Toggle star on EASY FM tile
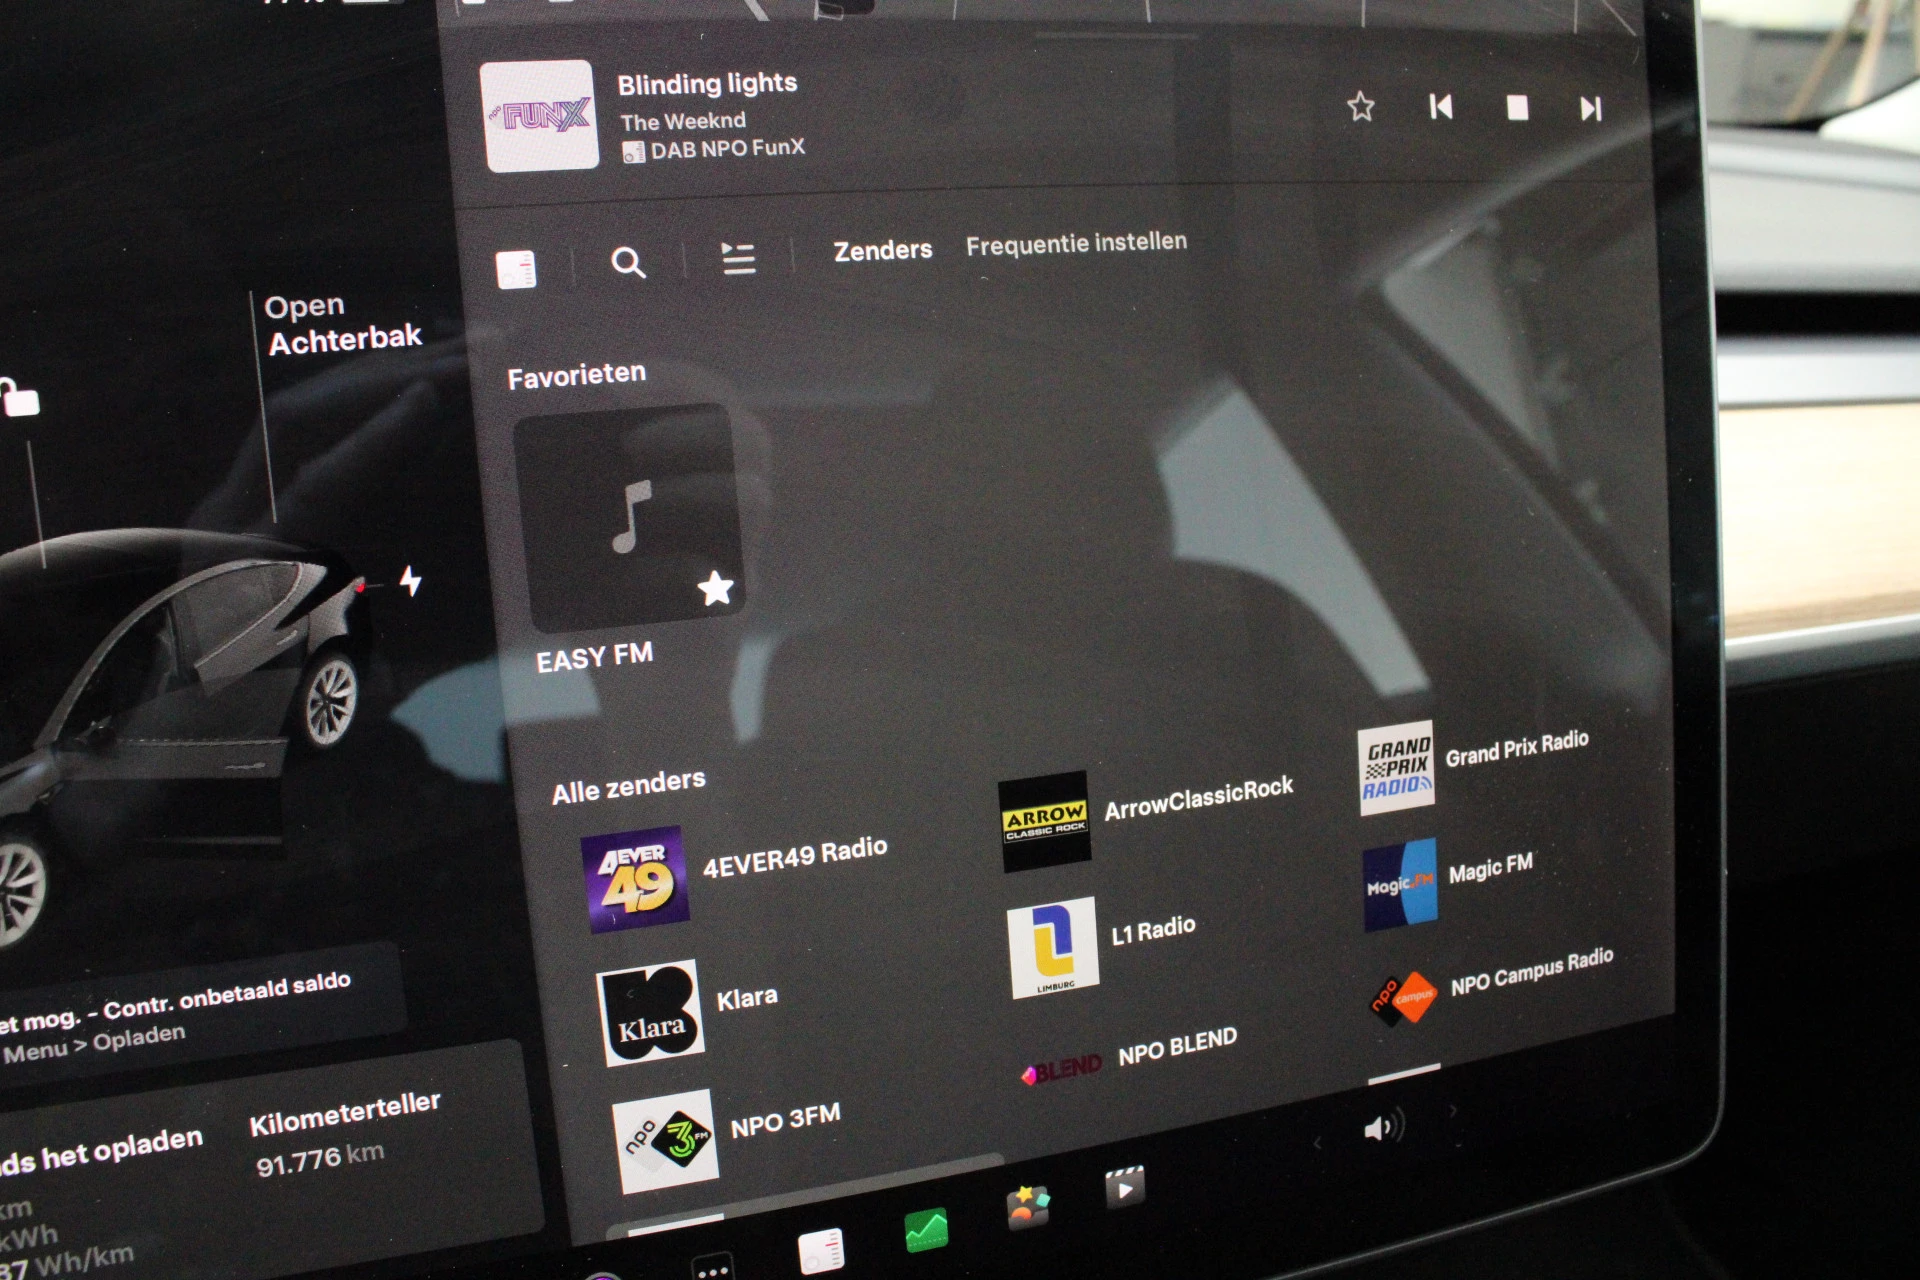Image resolution: width=1920 pixels, height=1280 pixels. point(715,588)
